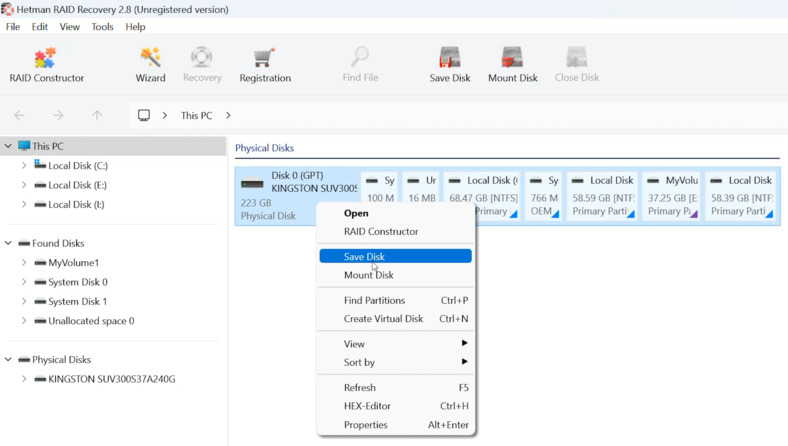Image resolution: width=788 pixels, height=446 pixels.
Task: Select Mount Disk from context menu
Action: (369, 275)
